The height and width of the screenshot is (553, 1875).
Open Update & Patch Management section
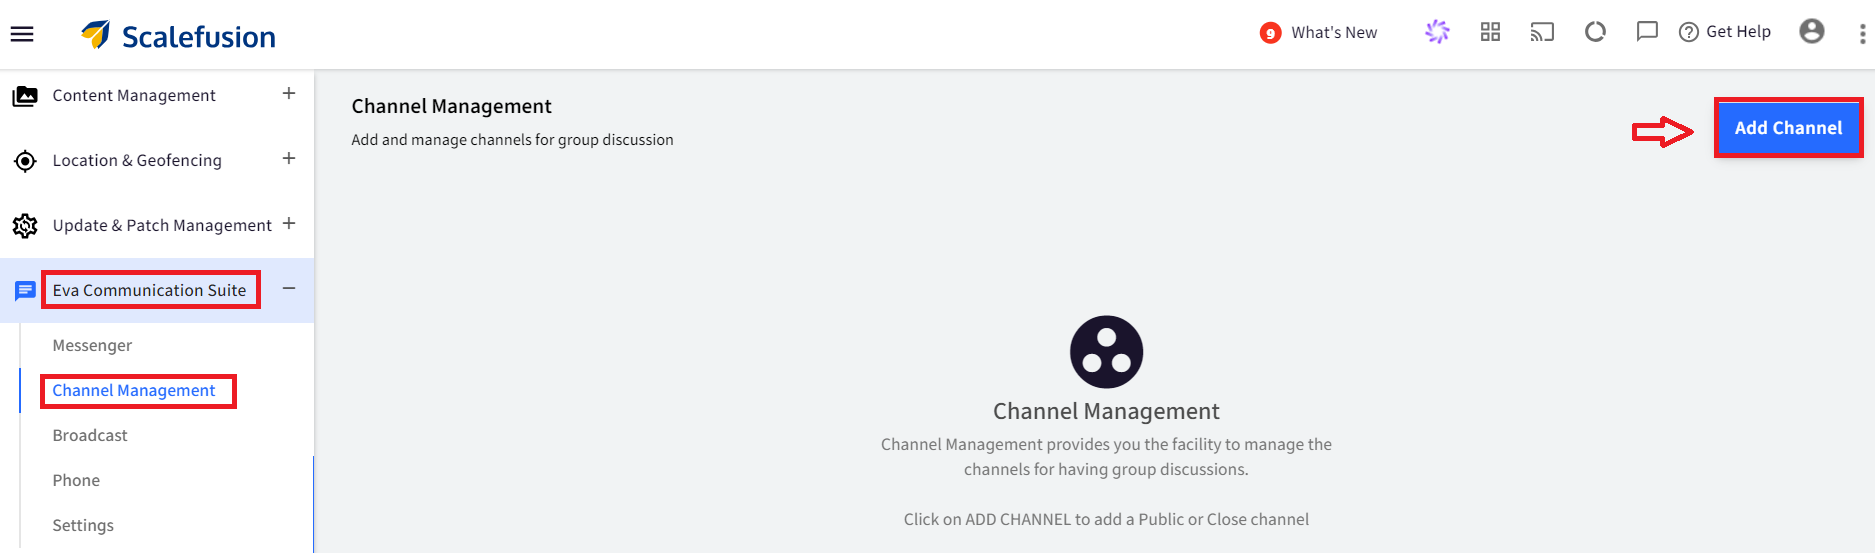(162, 225)
